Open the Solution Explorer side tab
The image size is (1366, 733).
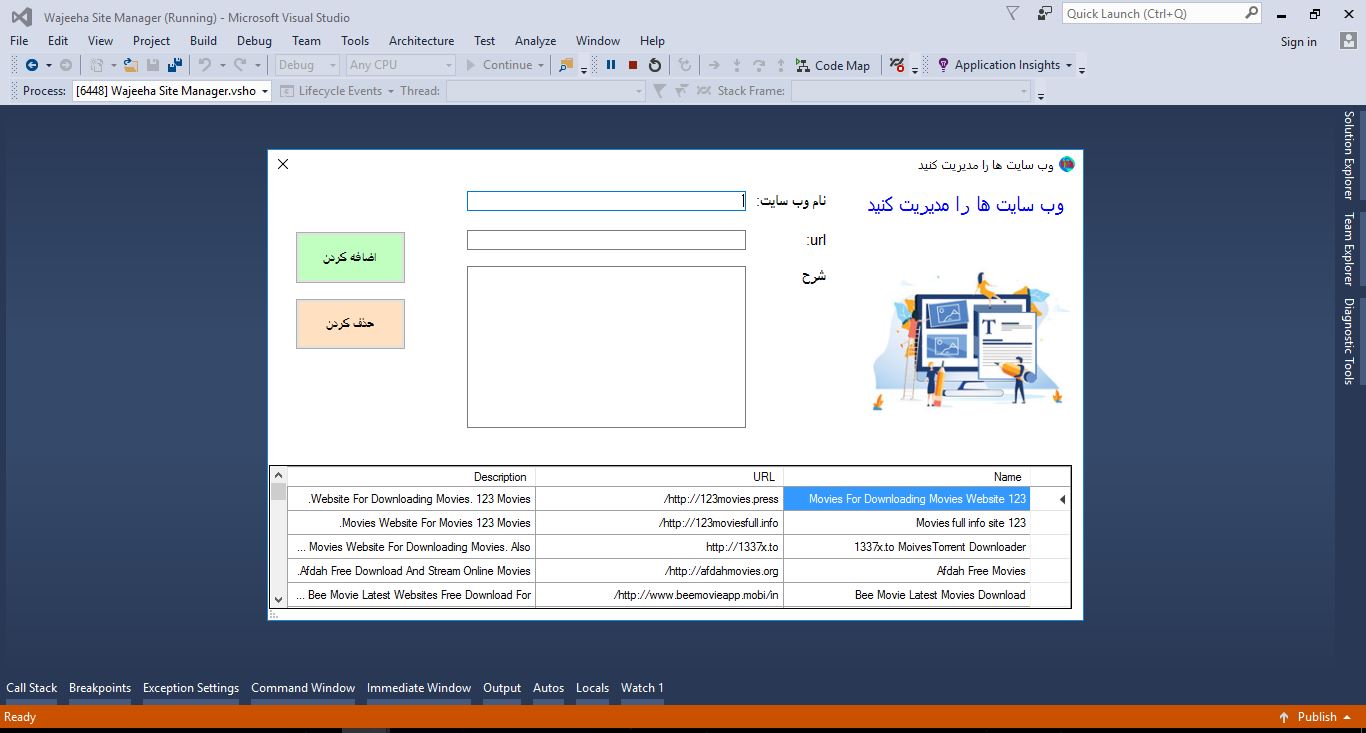1348,155
